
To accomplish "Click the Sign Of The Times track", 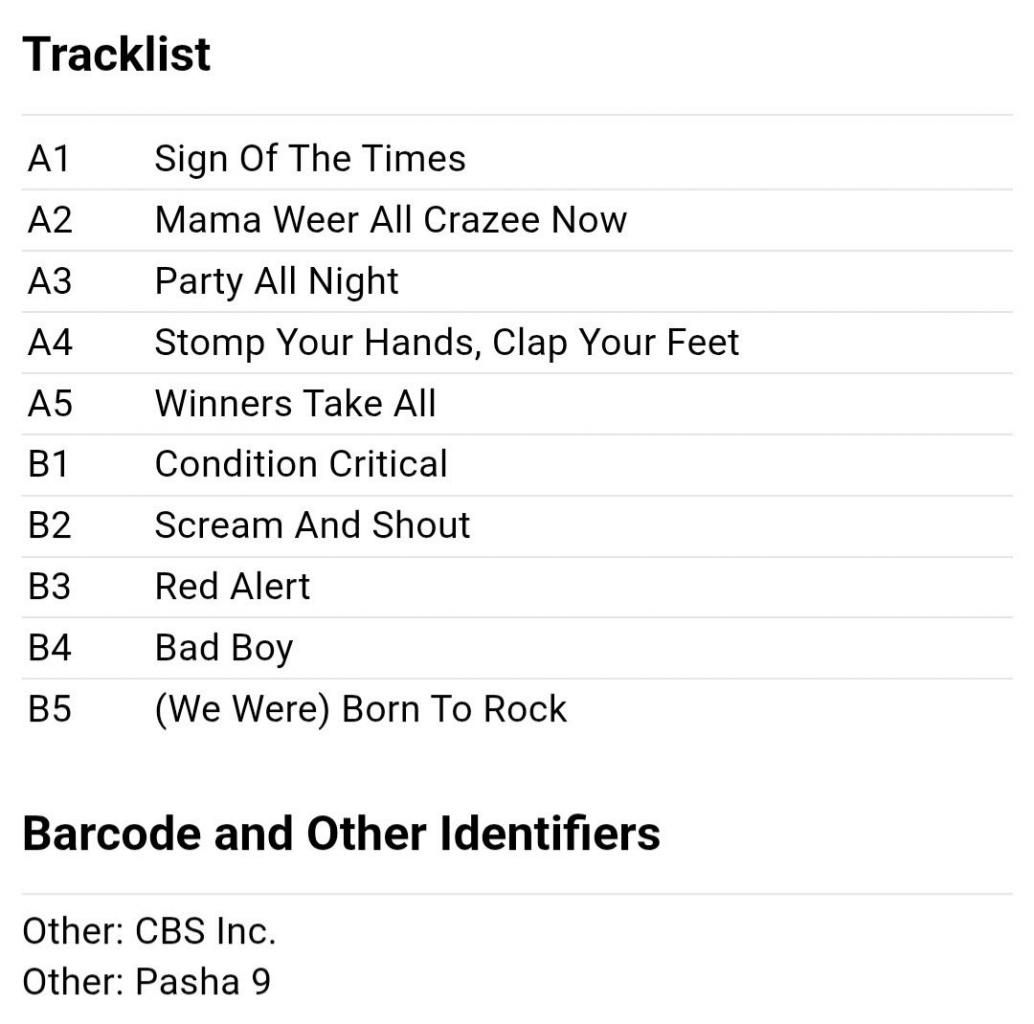I will [309, 159].
